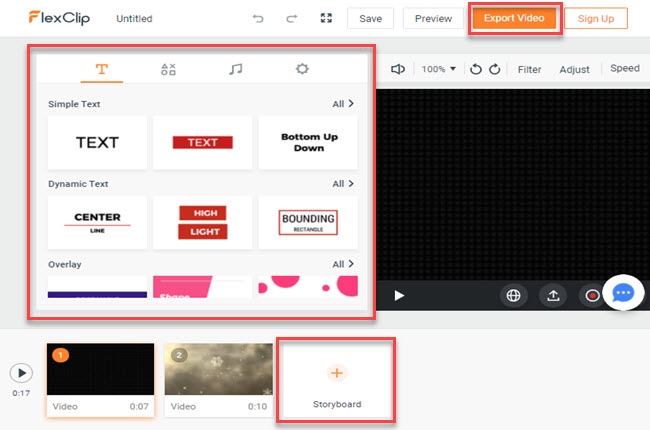Screen dimensions: 650x430
Task: Add the Bounding Rectangle dynamic text
Action: point(308,223)
